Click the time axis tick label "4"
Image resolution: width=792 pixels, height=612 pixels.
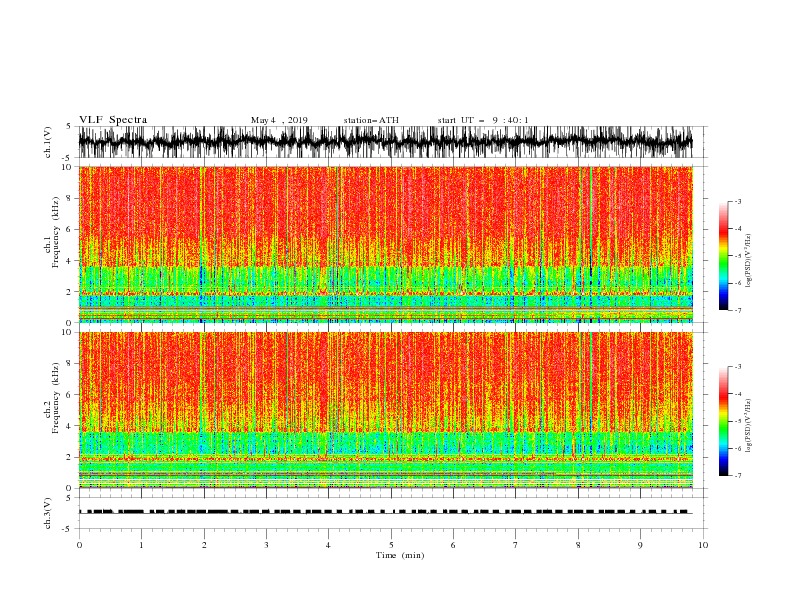[328, 545]
